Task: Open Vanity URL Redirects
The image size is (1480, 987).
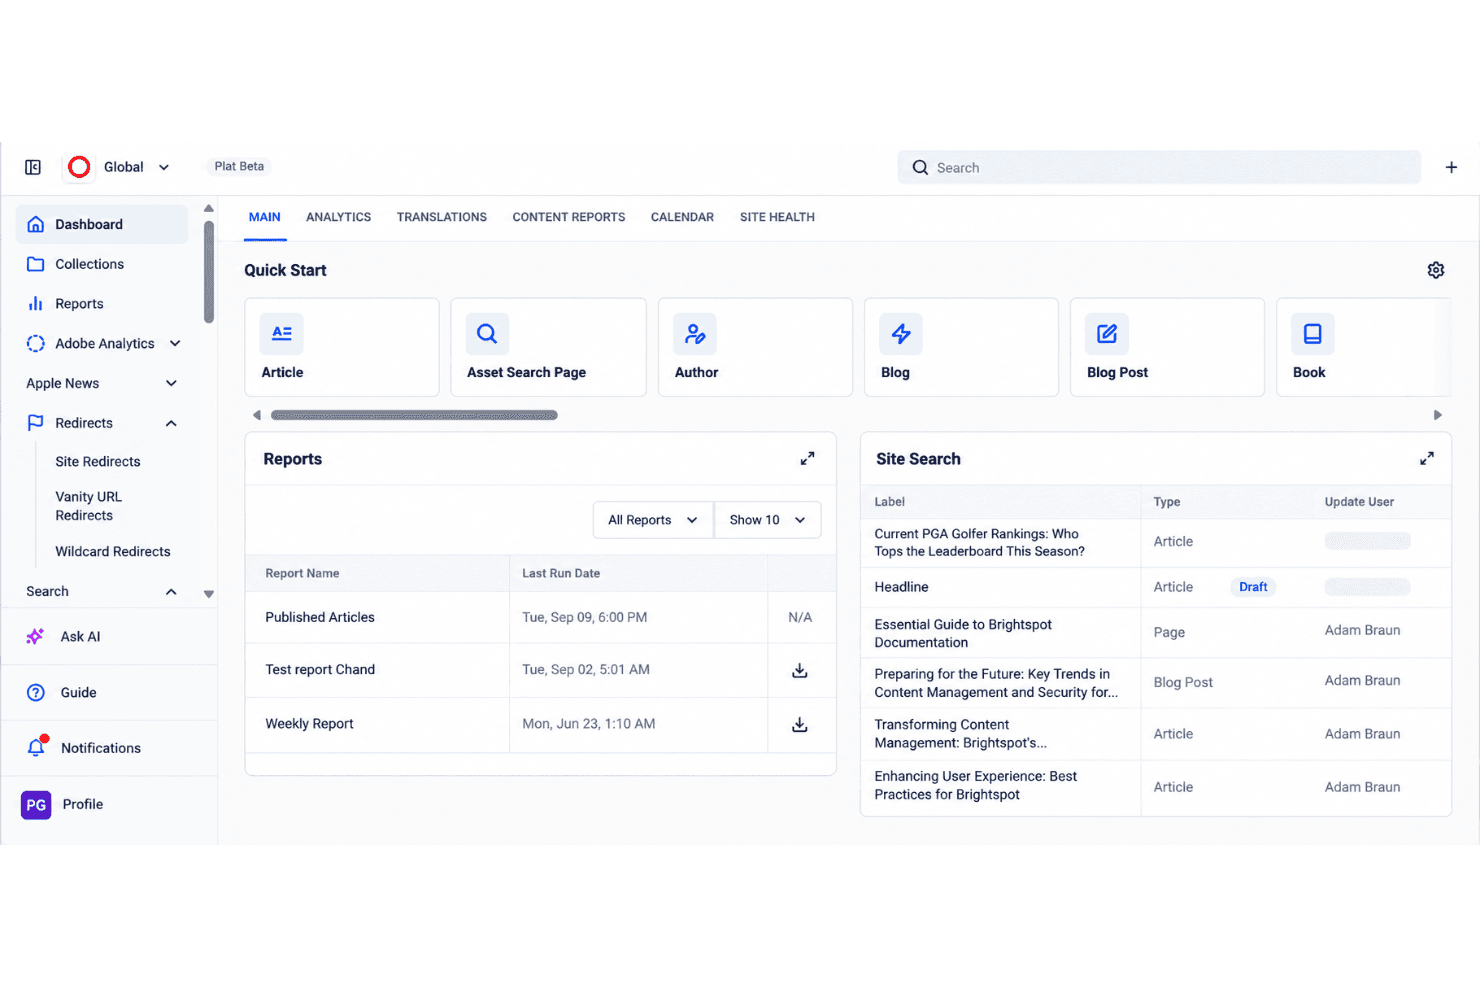Action: 89,506
